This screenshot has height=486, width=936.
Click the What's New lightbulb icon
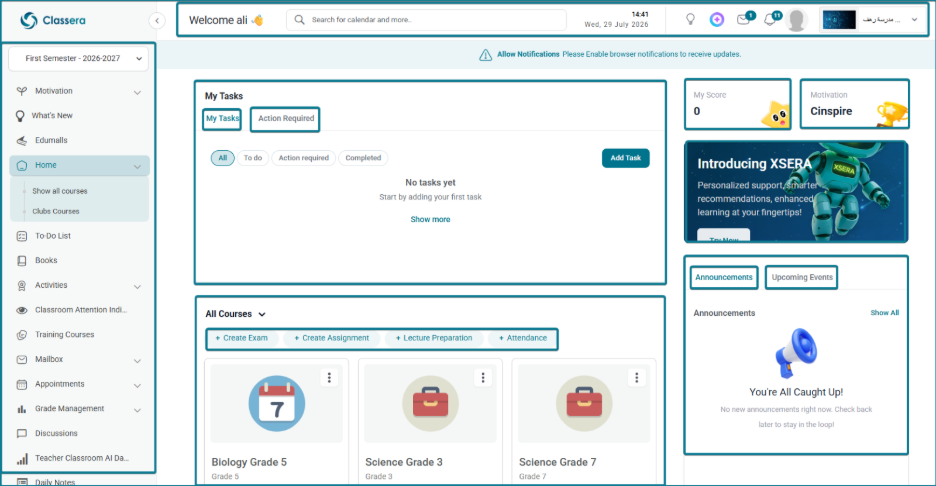coord(20,116)
